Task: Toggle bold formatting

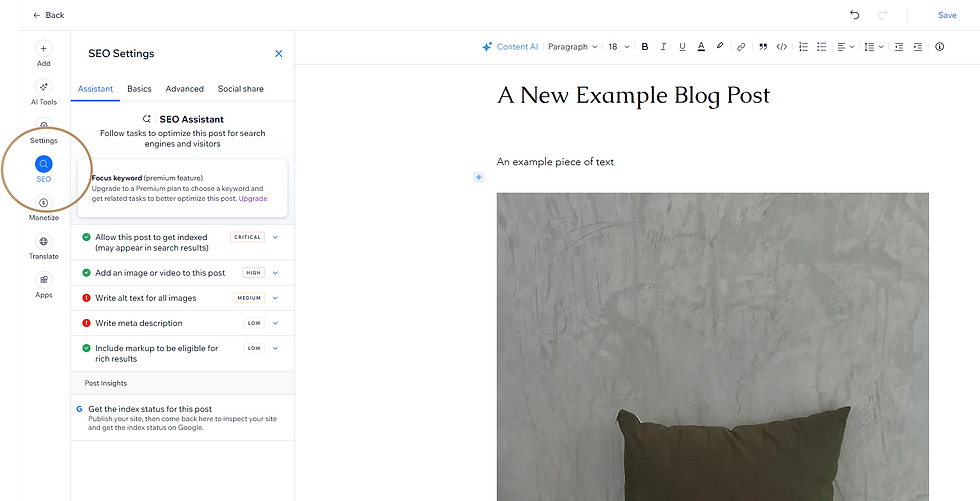Action: point(645,47)
